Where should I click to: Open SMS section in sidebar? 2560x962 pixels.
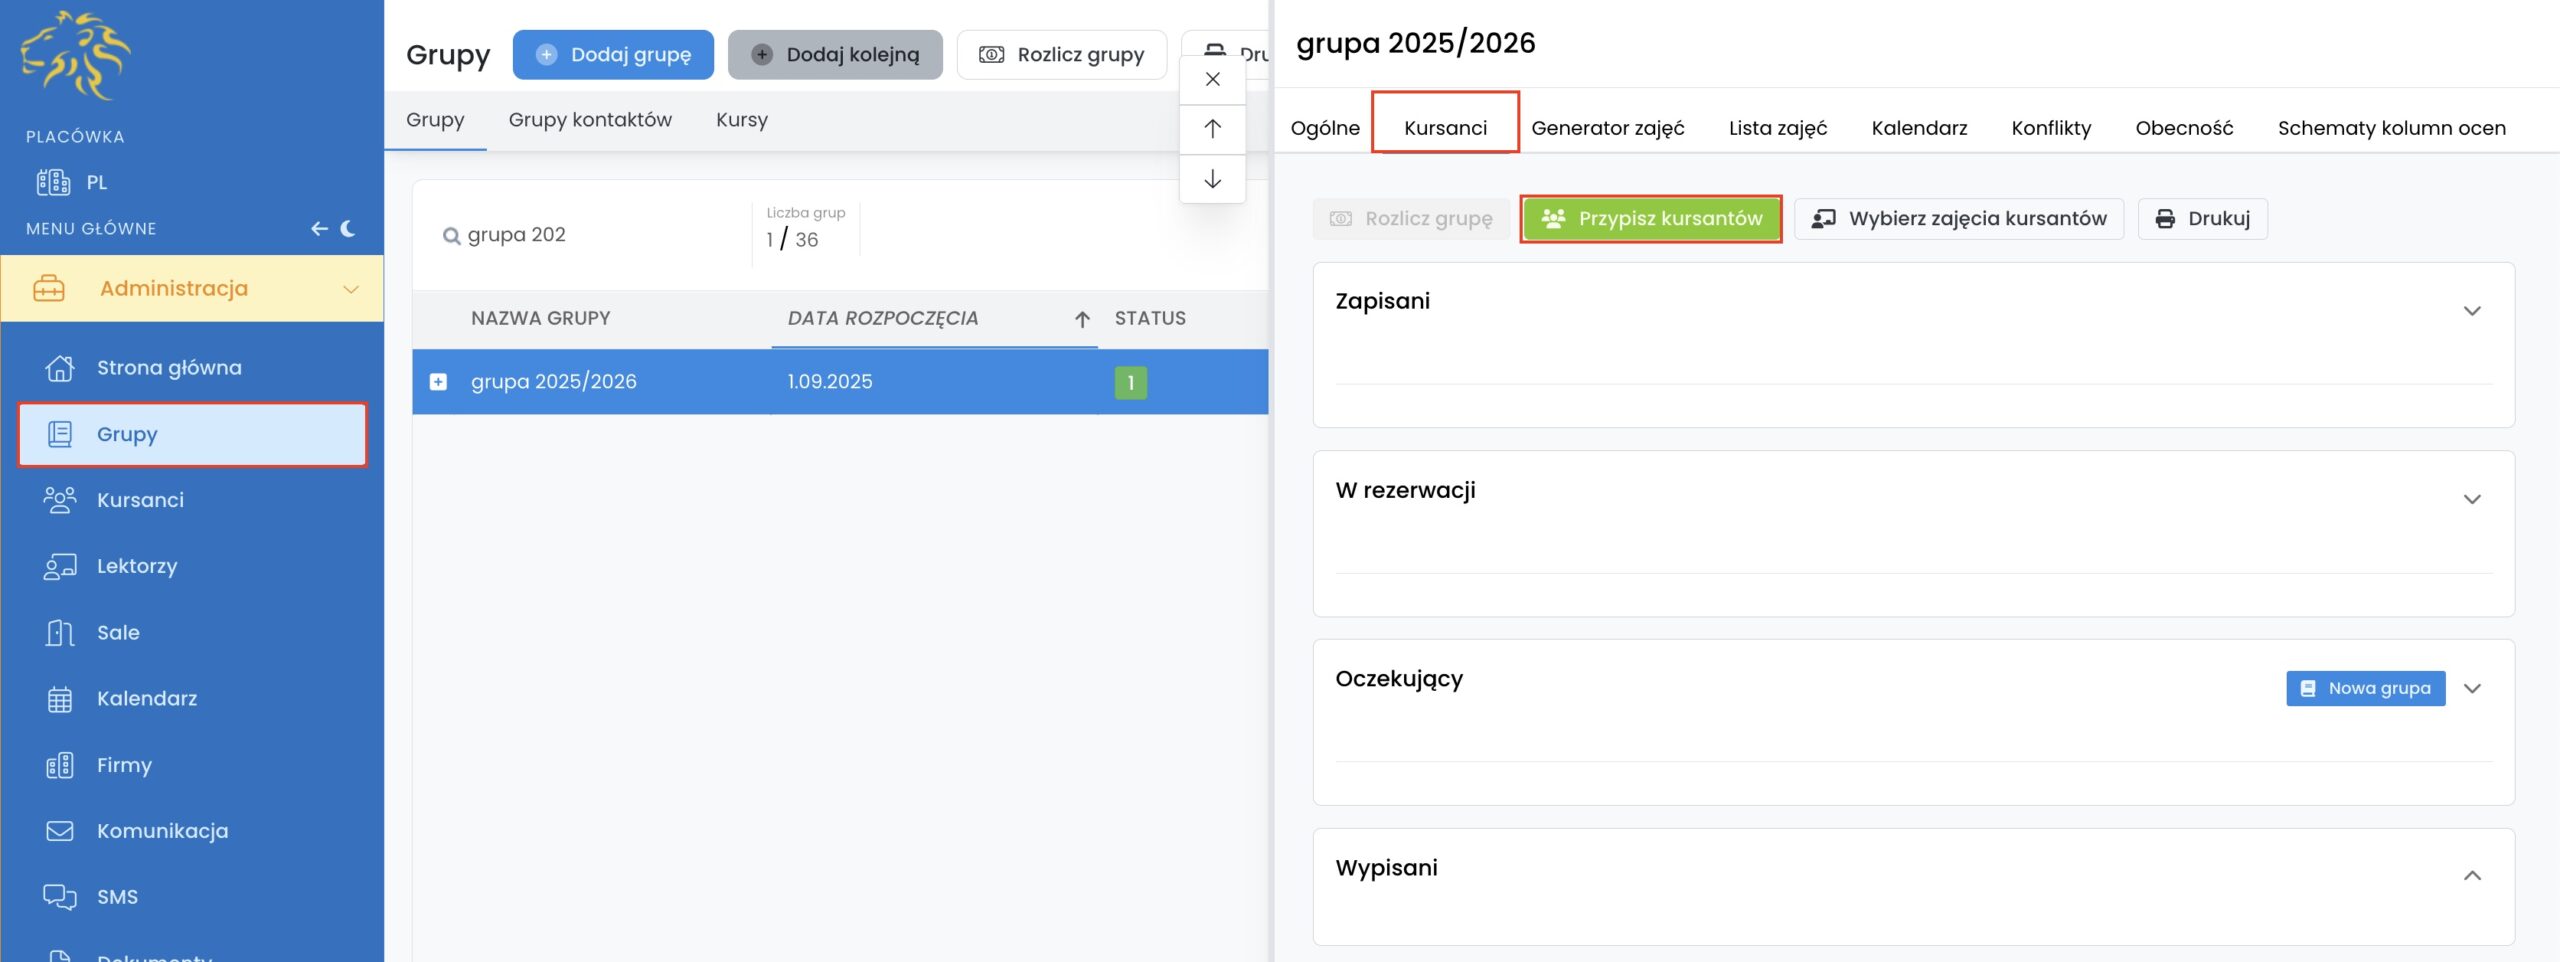[x=117, y=897]
